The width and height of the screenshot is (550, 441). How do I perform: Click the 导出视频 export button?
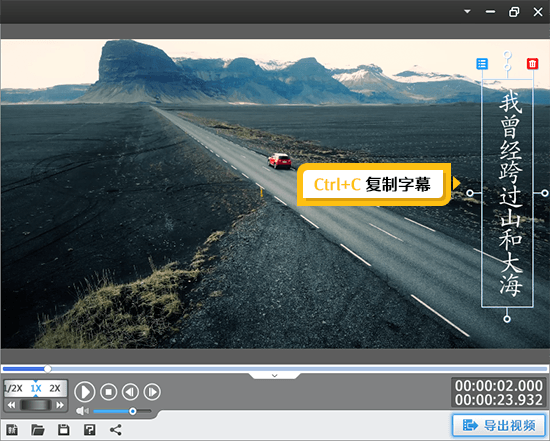click(x=499, y=426)
